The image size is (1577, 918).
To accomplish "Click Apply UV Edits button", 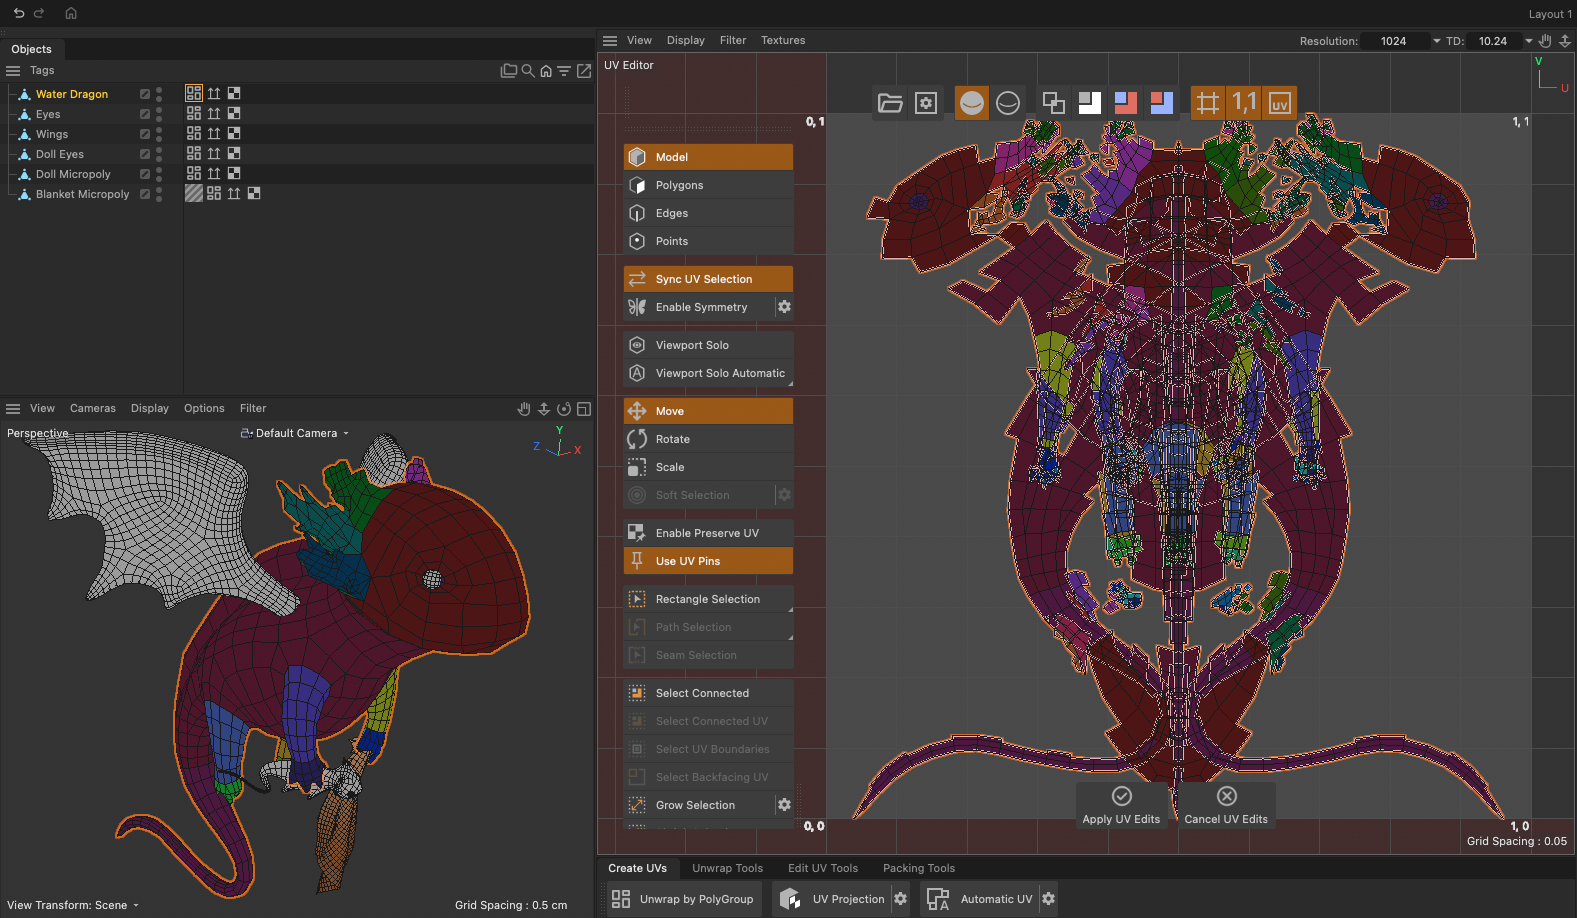I will (x=1121, y=805).
